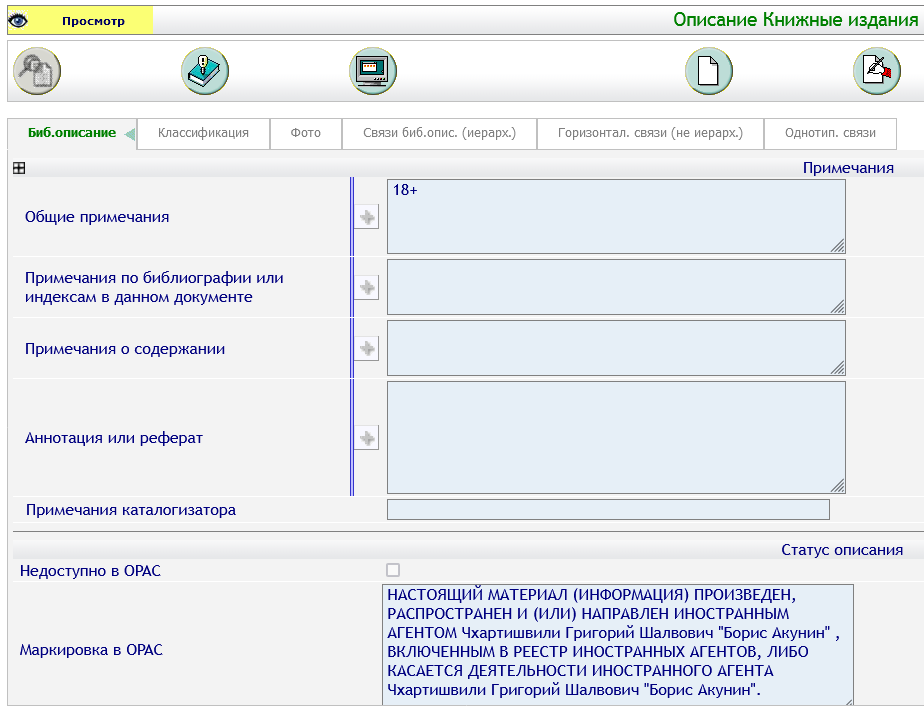This screenshot has width=924, height=716.
Task: Click the eye icon next to Просмотр
Action: pos(18,21)
